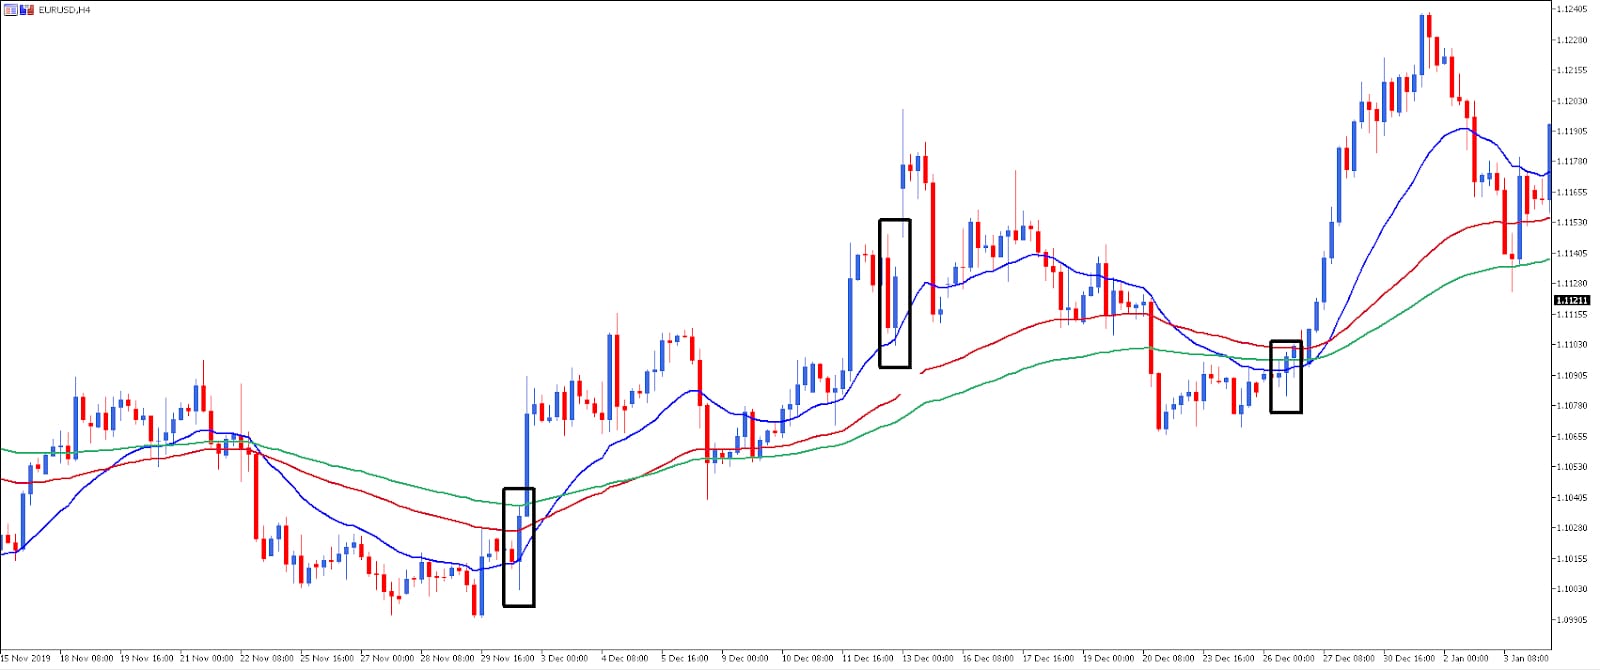Click the 1.11030 price level on scale
This screenshot has width=1600, height=670.
pyautogui.click(x=1573, y=344)
